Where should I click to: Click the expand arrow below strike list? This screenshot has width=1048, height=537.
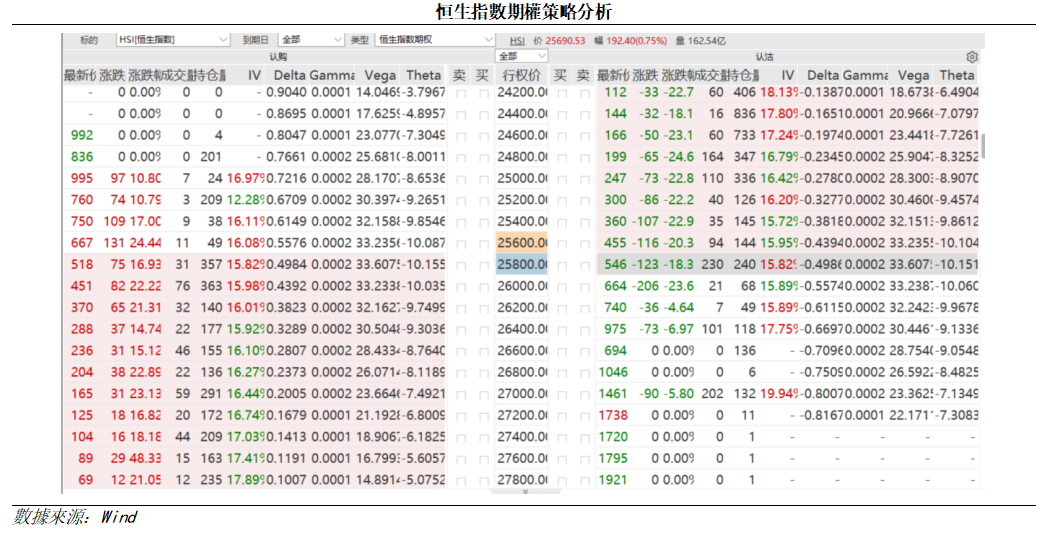(x=527, y=492)
